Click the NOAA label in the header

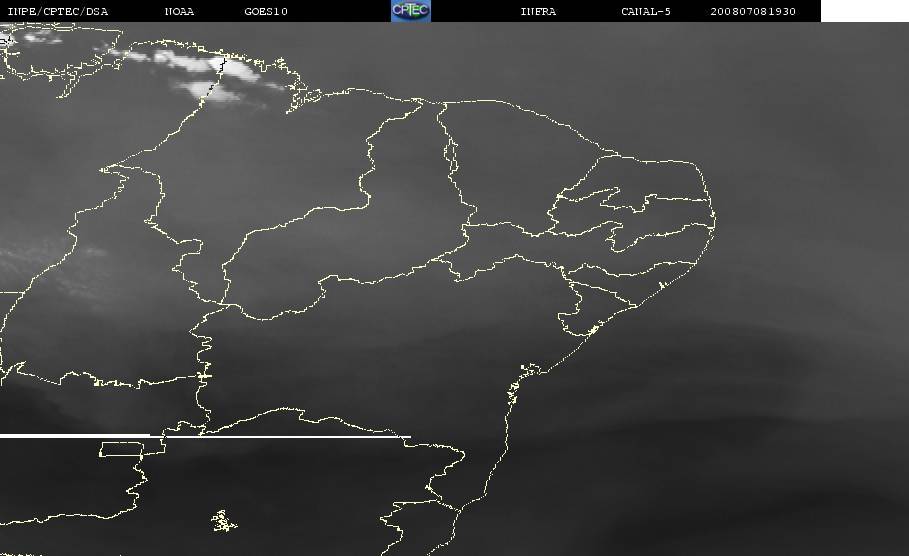pos(179,11)
